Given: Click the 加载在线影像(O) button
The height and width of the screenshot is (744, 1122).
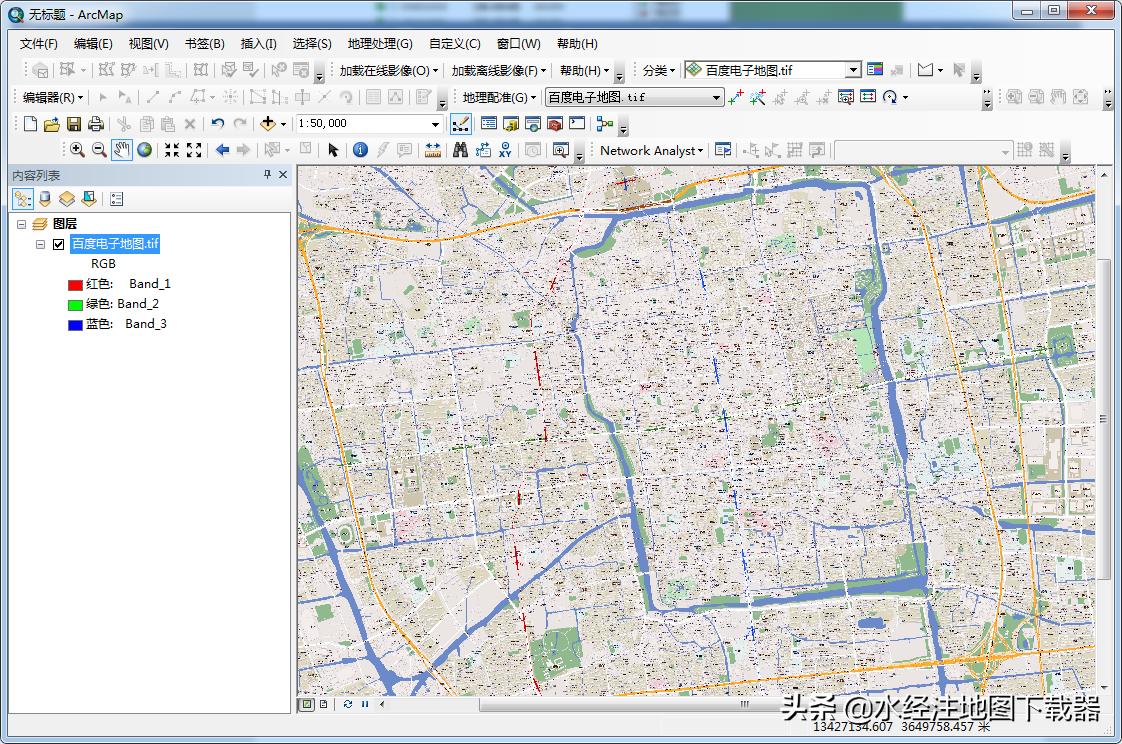Looking at the screenshot, I should (387, 71).
